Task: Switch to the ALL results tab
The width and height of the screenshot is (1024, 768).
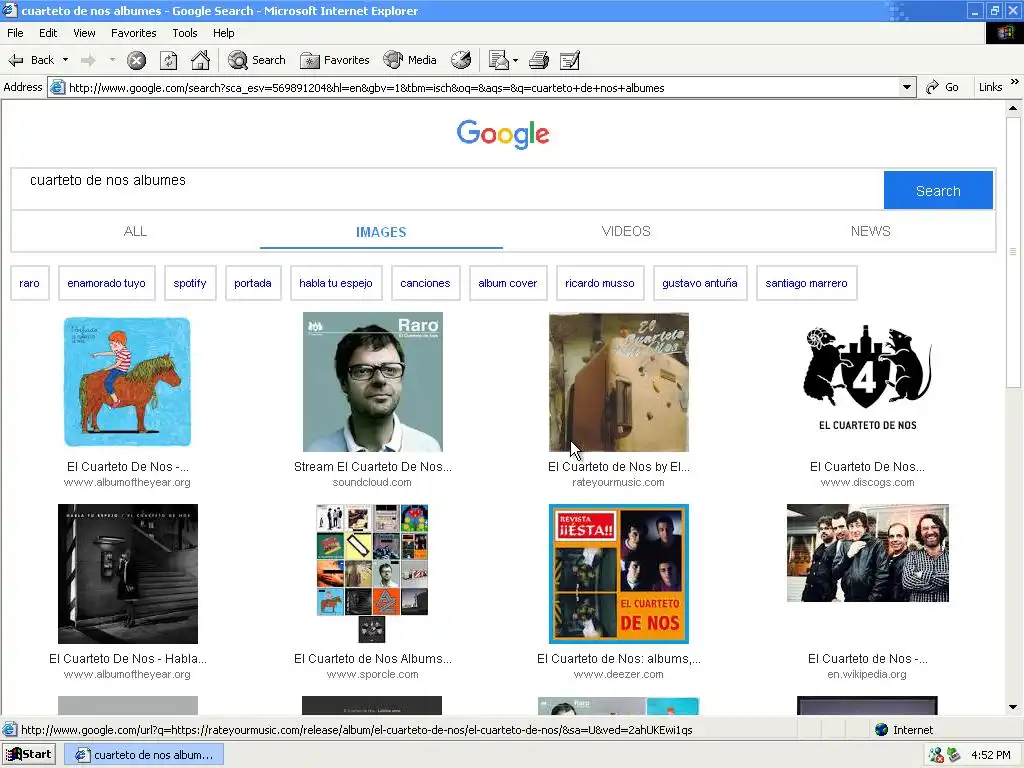Action: click(x=135, y=231)
